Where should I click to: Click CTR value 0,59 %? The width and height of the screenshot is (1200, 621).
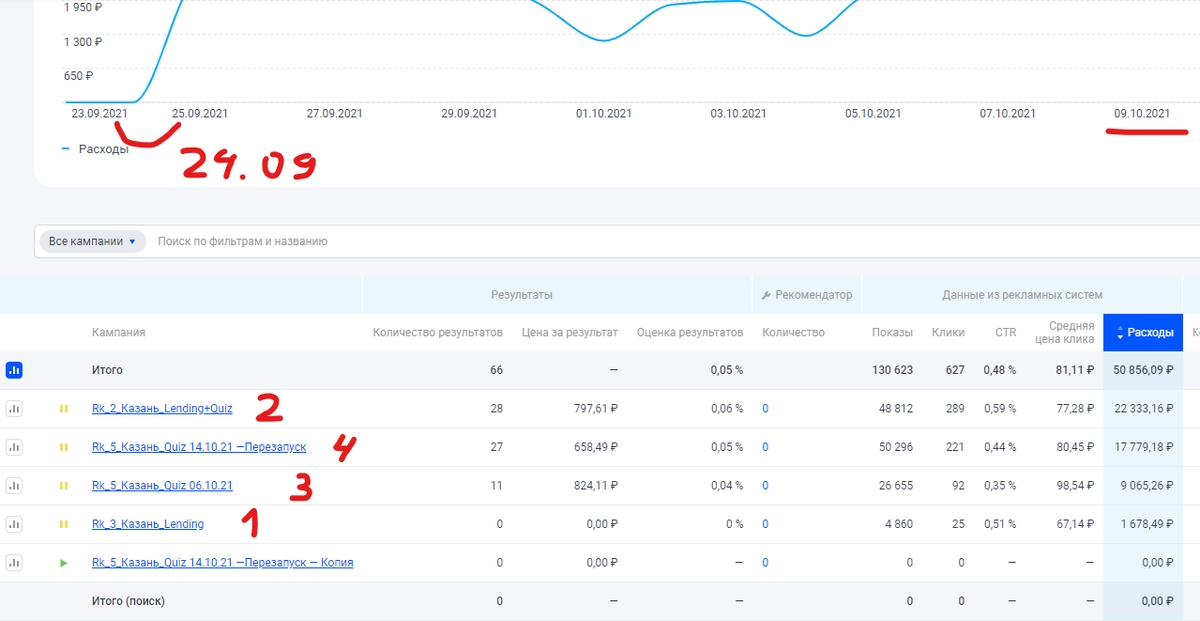click(x=998, y=409)
